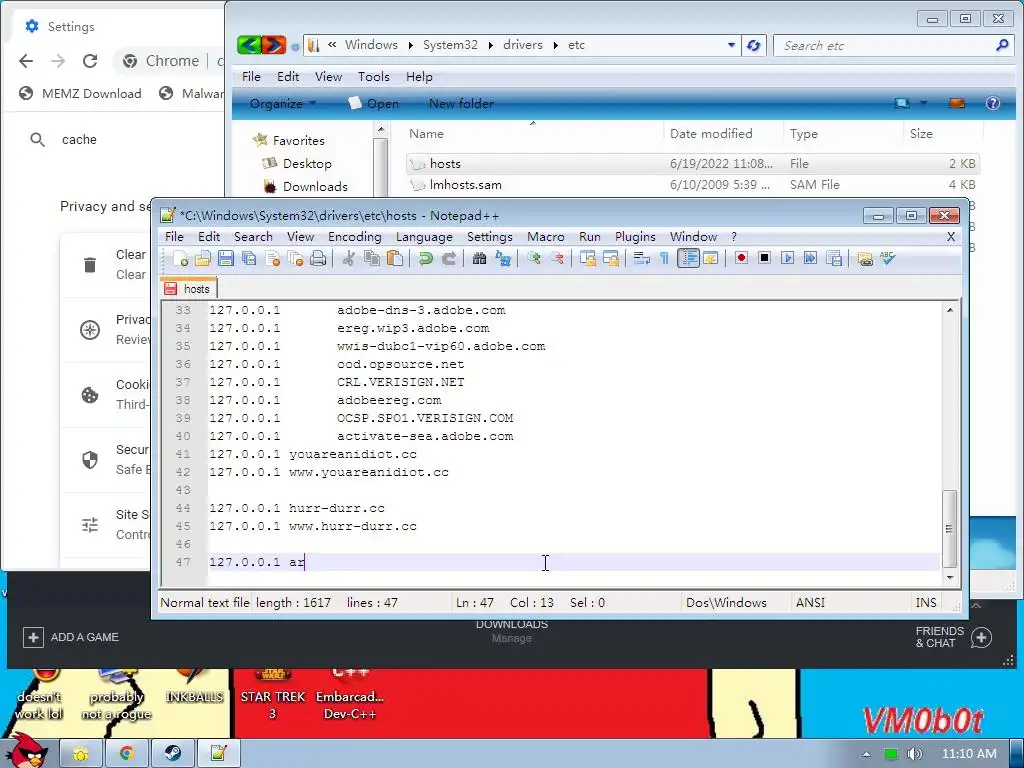This screenshot has width=1024, height=768.
Task: Click the Open file icon in Notepad++ toolbar
Action: [x=203, y=259]
